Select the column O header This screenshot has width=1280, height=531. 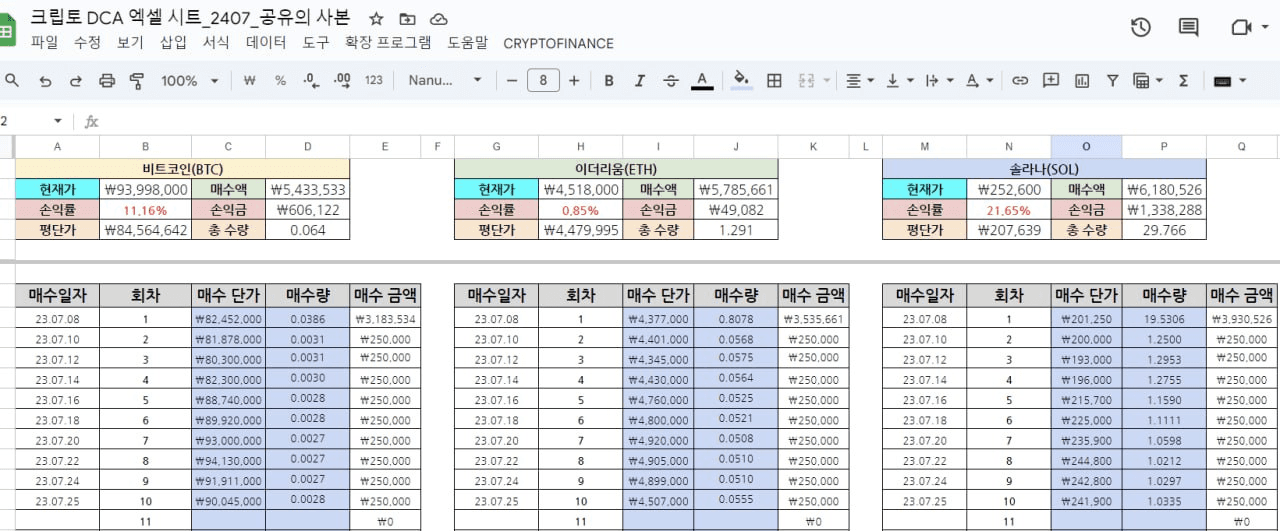coord(1086,147)
